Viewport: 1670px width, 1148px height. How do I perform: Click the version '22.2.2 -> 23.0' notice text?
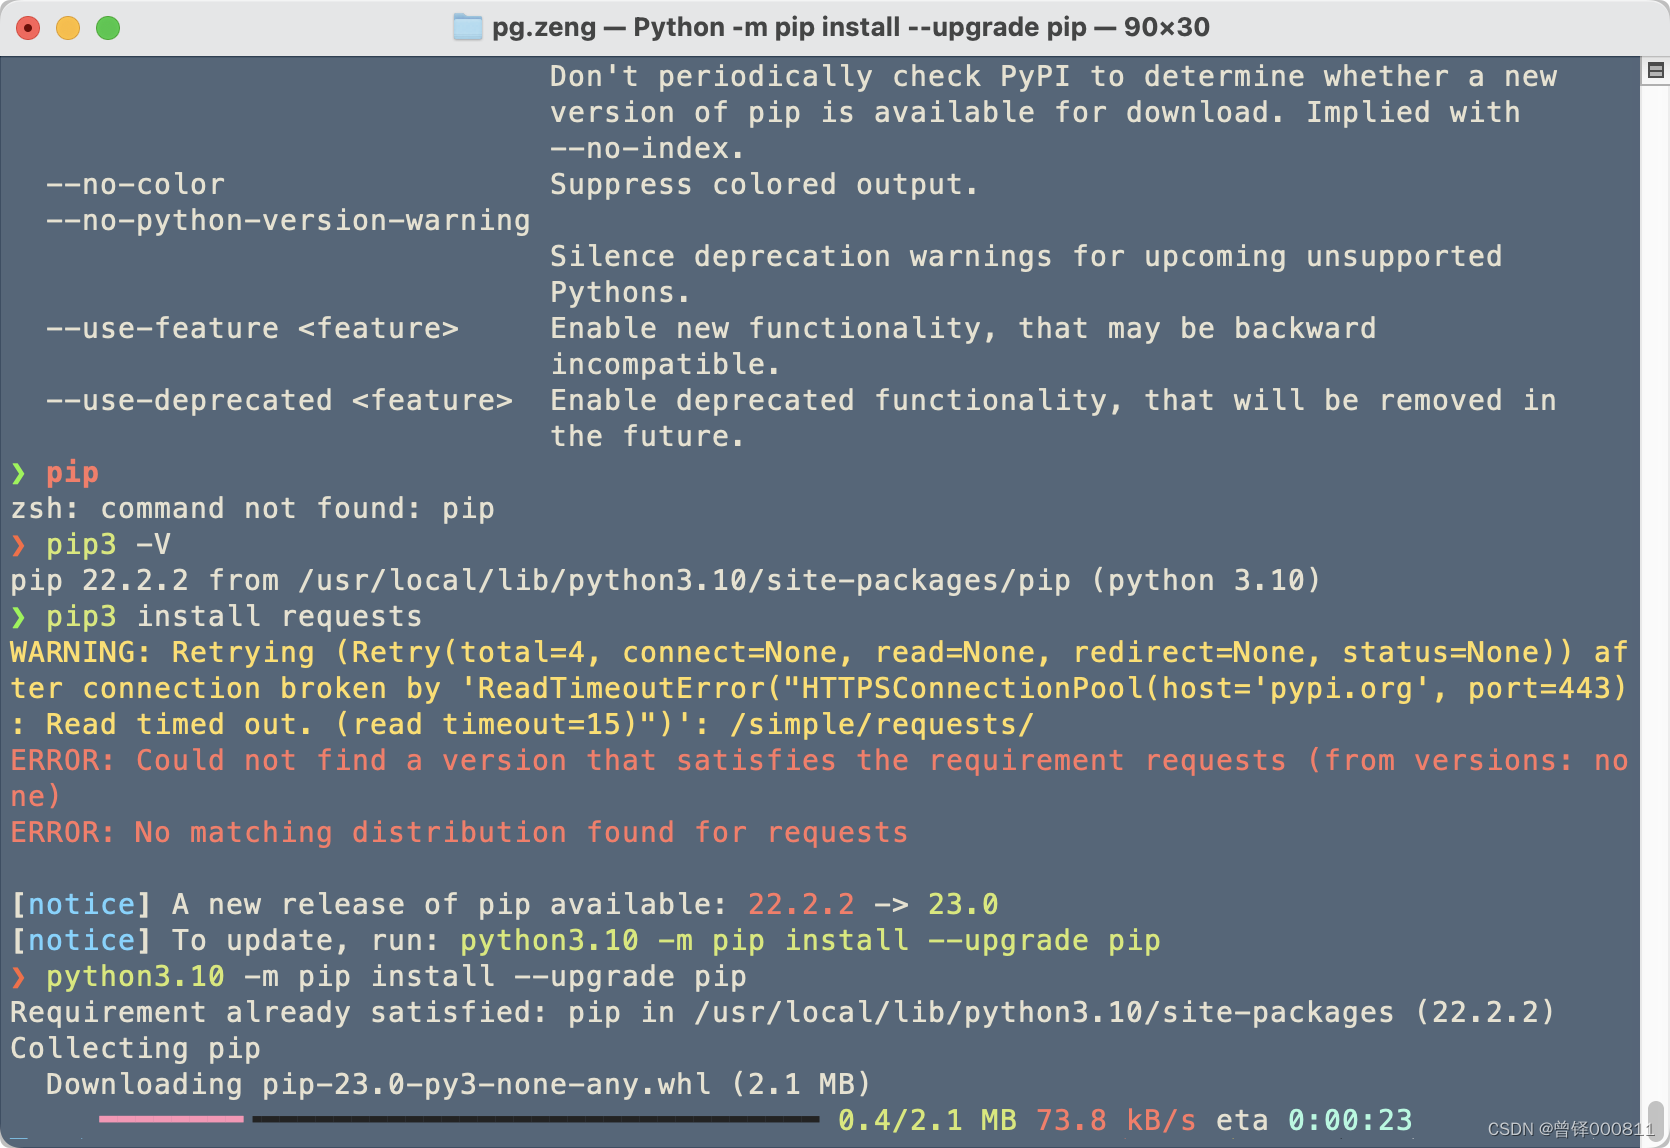873,905
